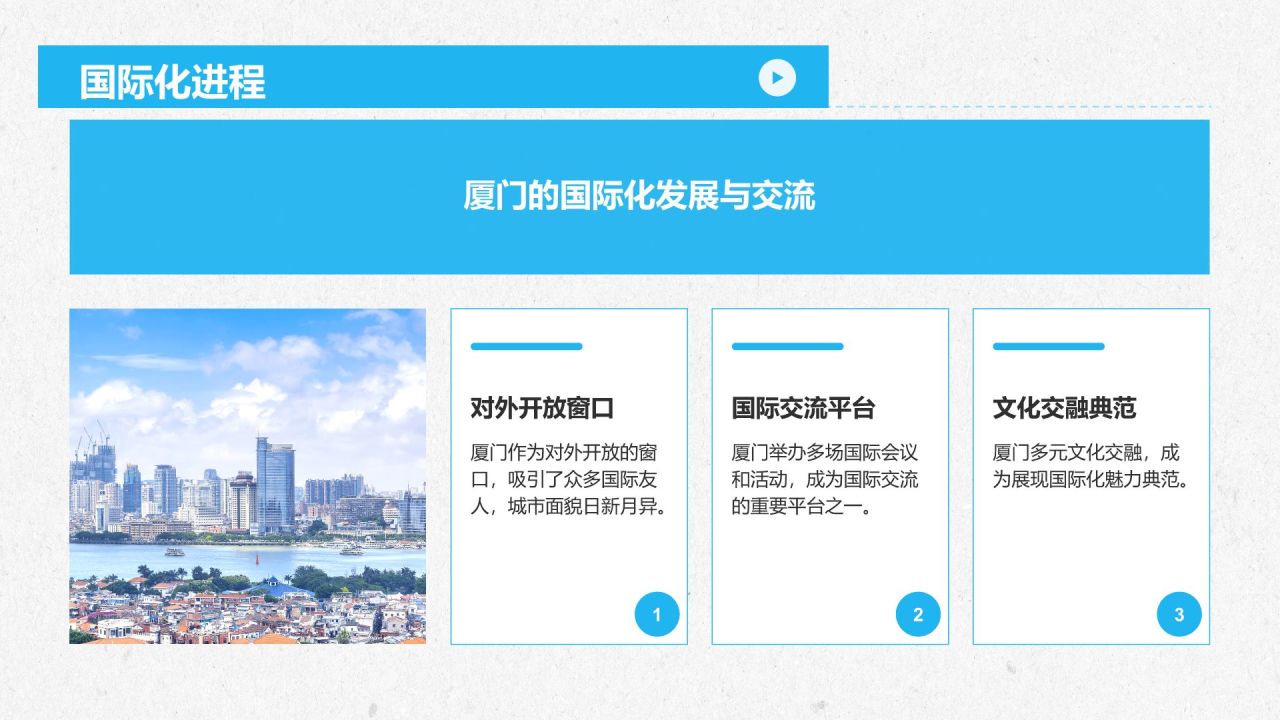Screen dimensions: 1280x720
Task: Select the Xiamen city skyline photo
Action: click(247, 476)
